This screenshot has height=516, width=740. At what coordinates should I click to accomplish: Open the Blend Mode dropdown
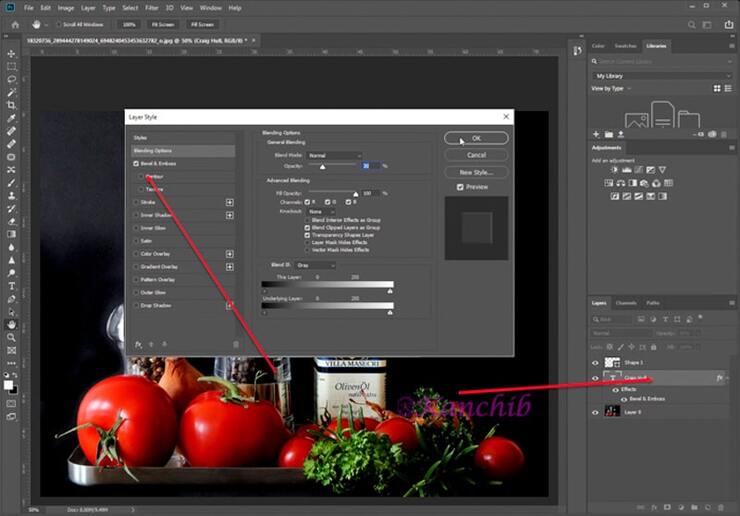334,156
